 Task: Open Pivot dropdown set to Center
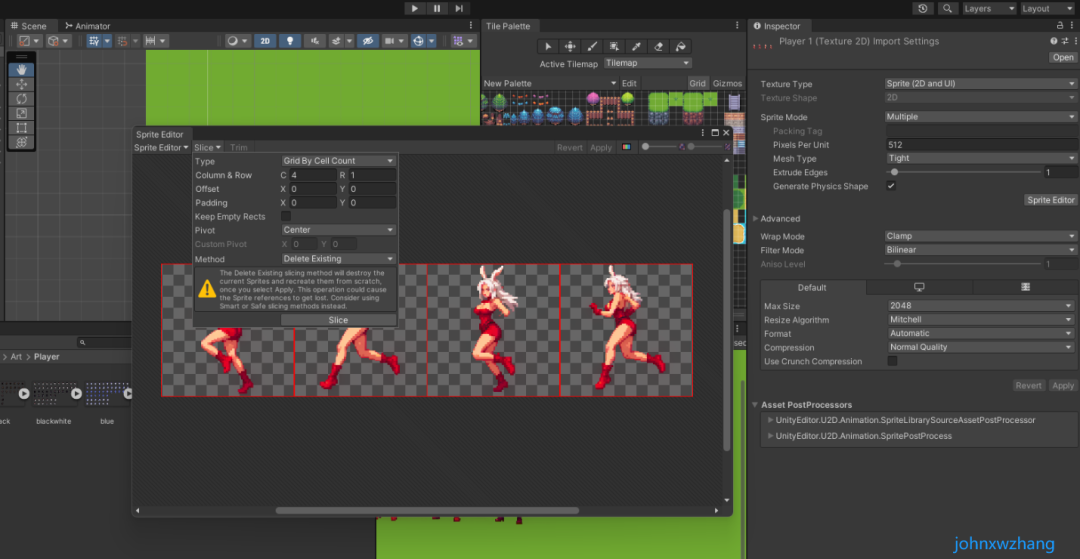pos(339,230)
